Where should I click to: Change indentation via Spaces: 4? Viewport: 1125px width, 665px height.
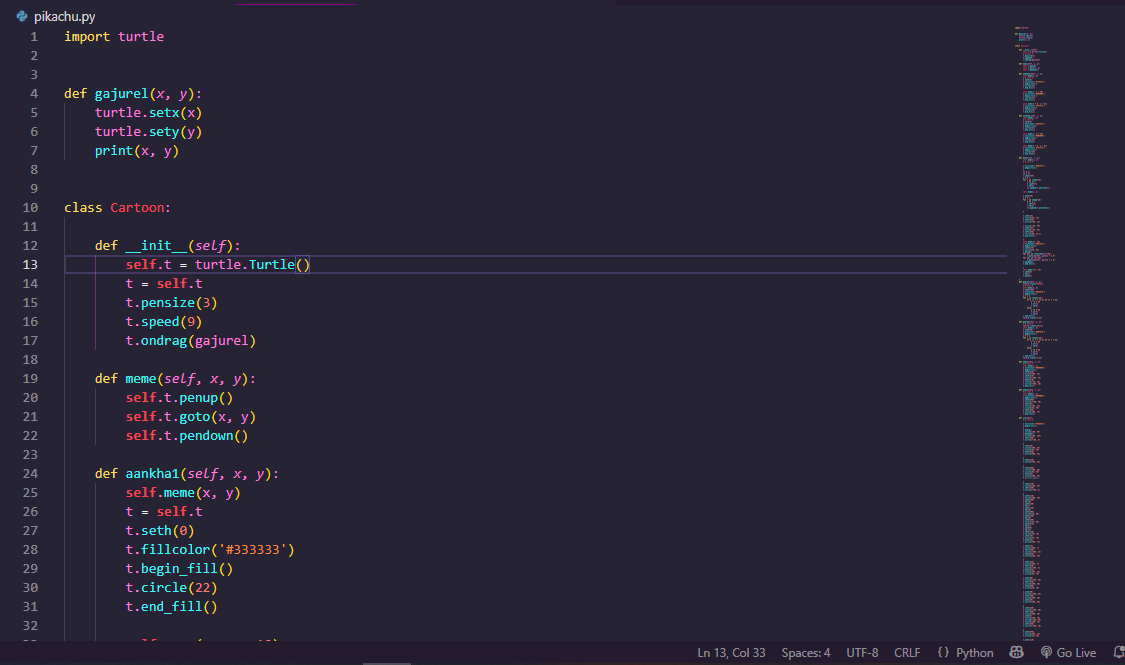pyautogui.click(x=806, y=653)
